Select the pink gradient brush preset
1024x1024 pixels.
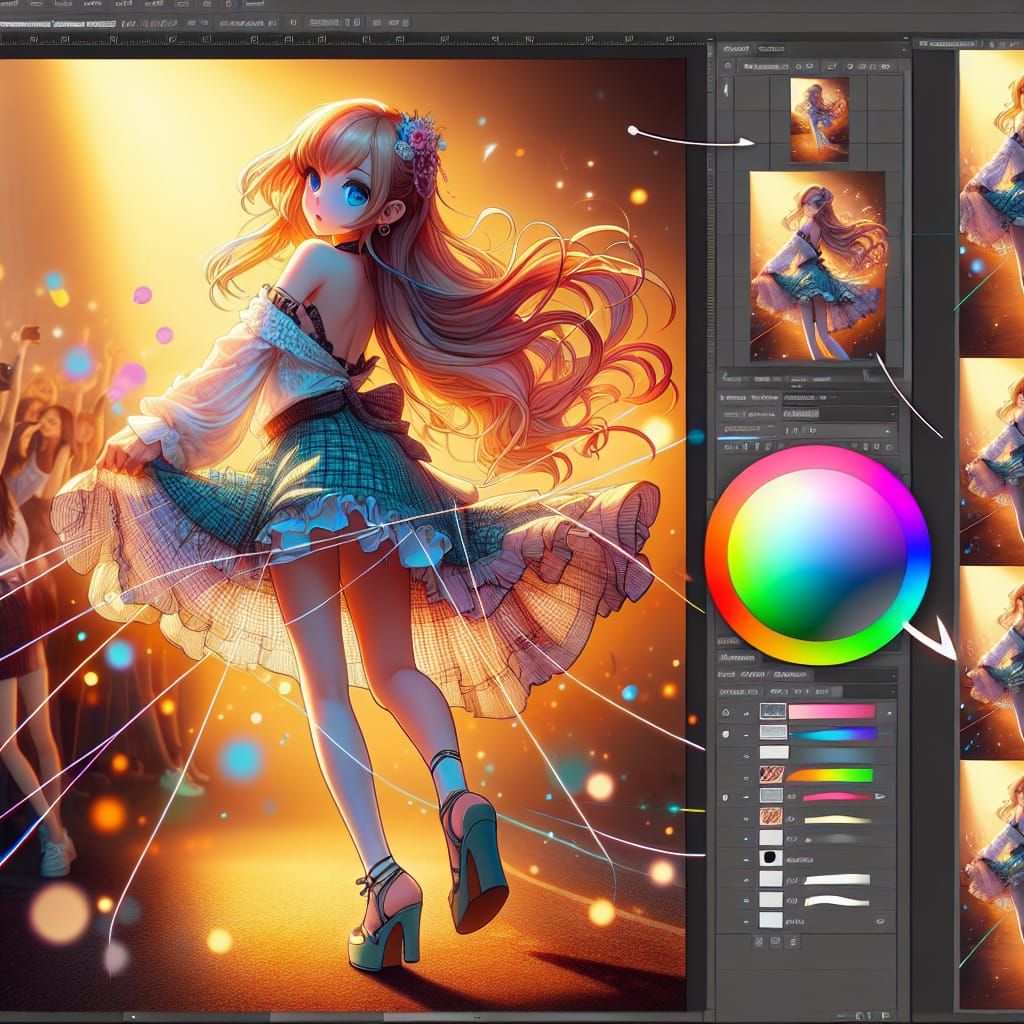pyautogui.click(x=831, y=711)
